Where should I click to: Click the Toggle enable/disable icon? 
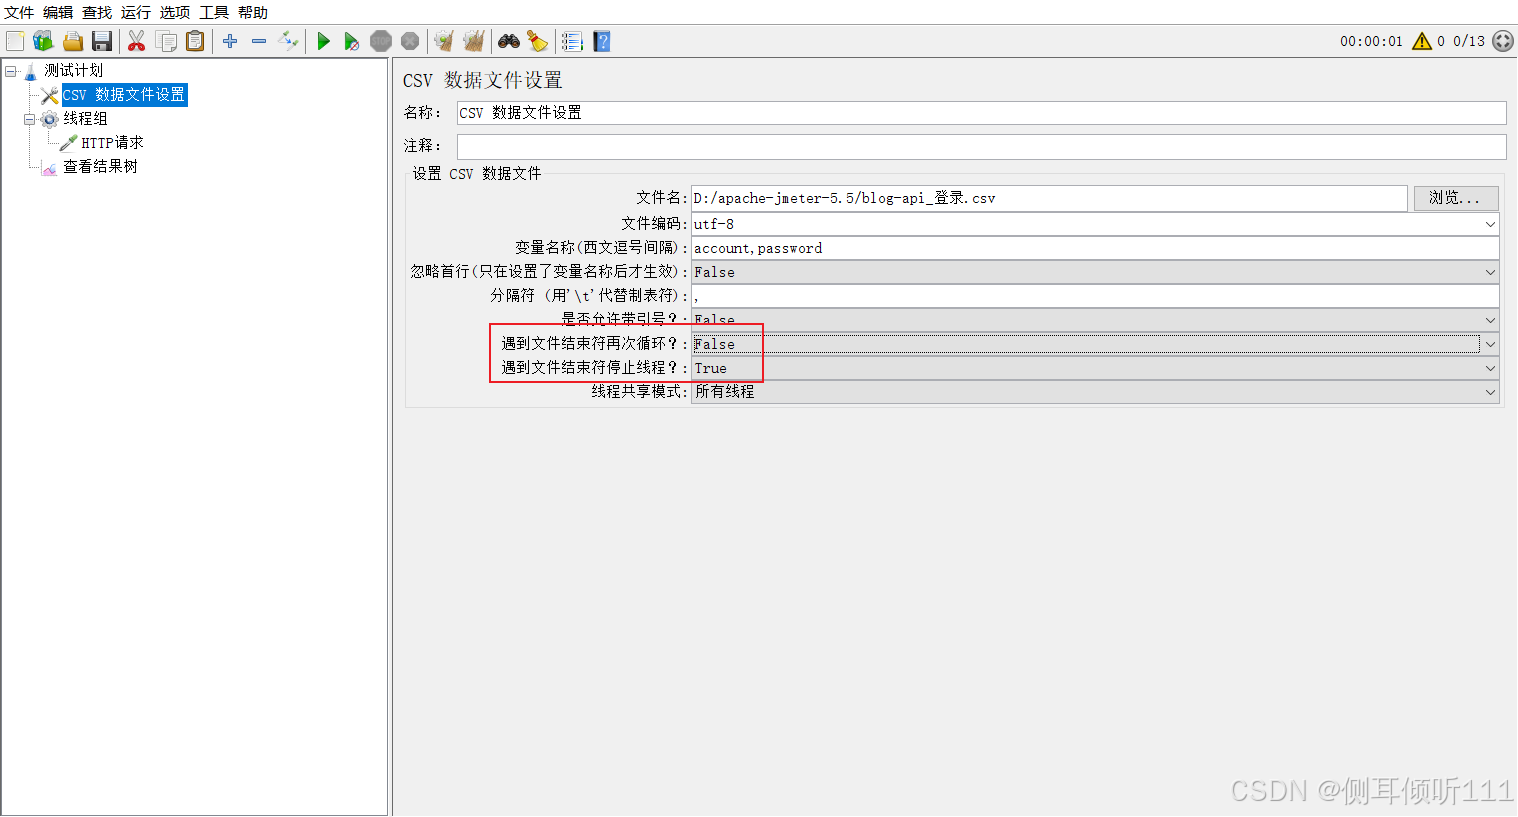[x=288, y=41]
